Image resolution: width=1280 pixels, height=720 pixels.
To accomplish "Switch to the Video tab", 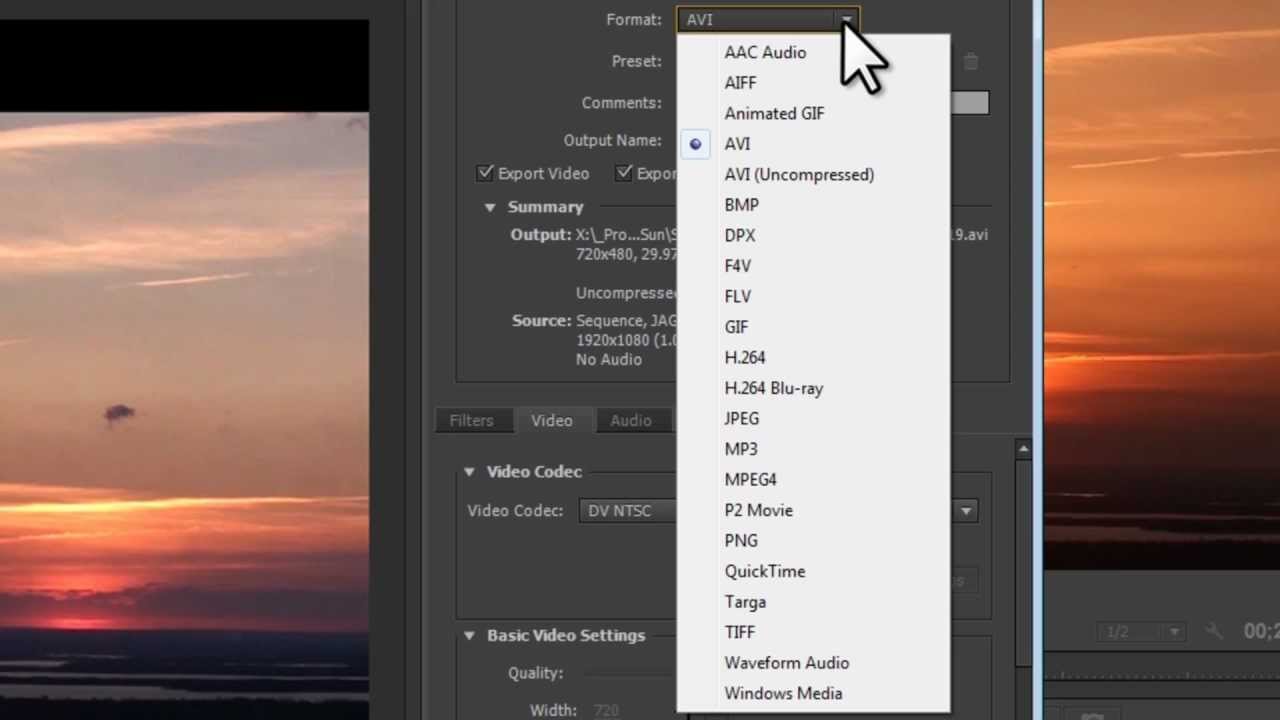I will [x=552, y=421].
